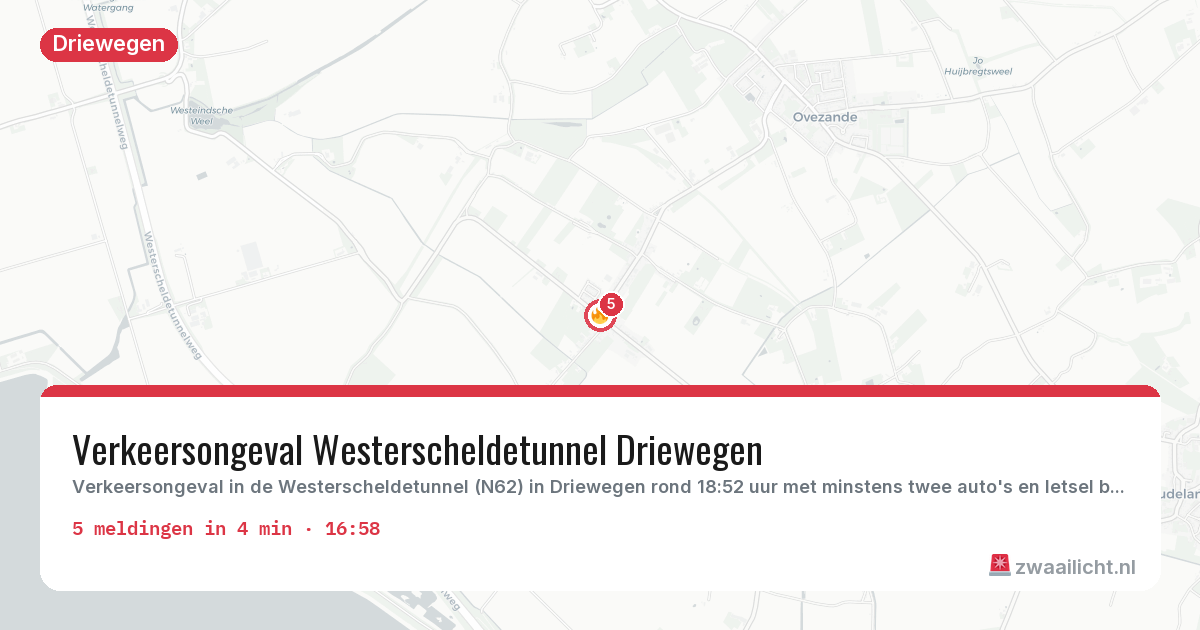Open the fire incident marker on the map
This screenshot has width=1200, height=630.
point(599,316)
